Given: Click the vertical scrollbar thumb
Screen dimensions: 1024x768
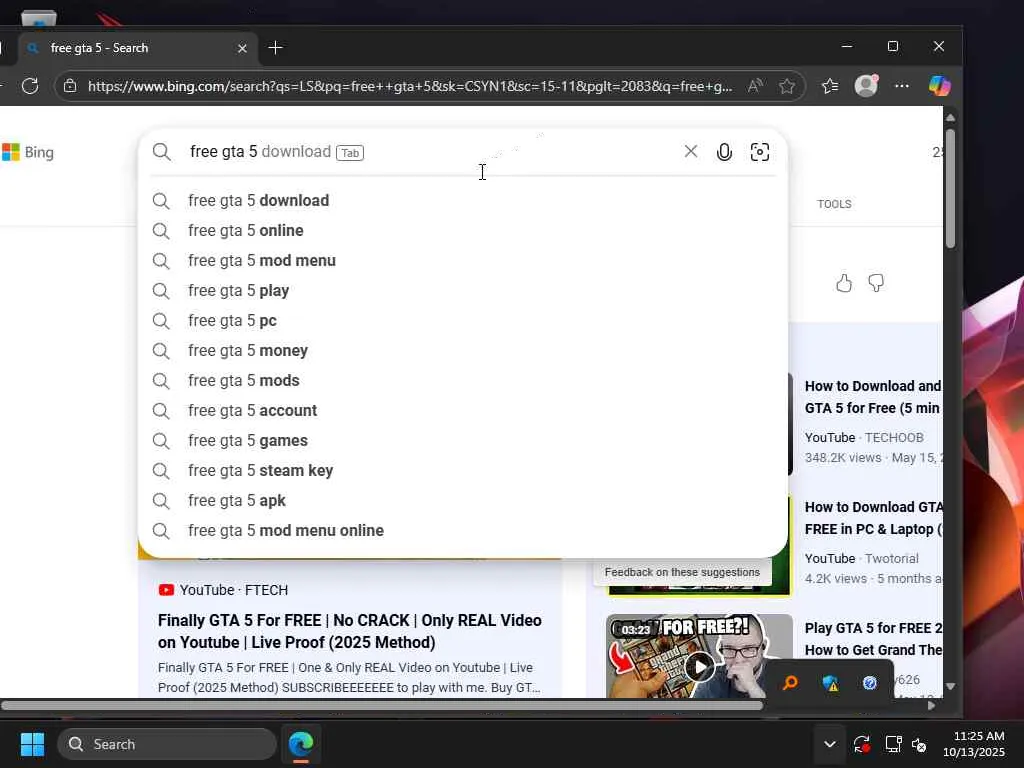Looking at the screenshot, I should (x=950, y=188).
